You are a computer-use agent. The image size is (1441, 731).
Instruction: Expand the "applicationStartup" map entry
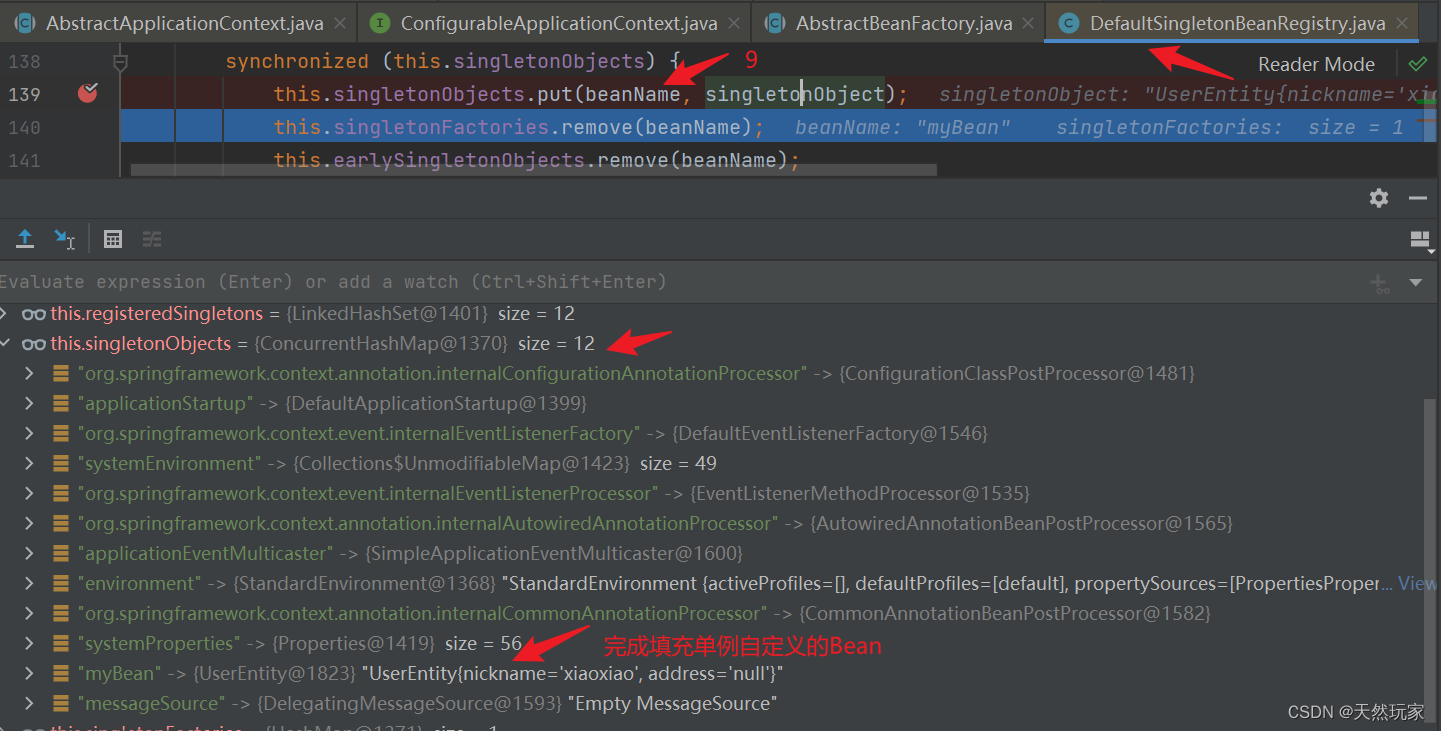click(x=29, y=403)
